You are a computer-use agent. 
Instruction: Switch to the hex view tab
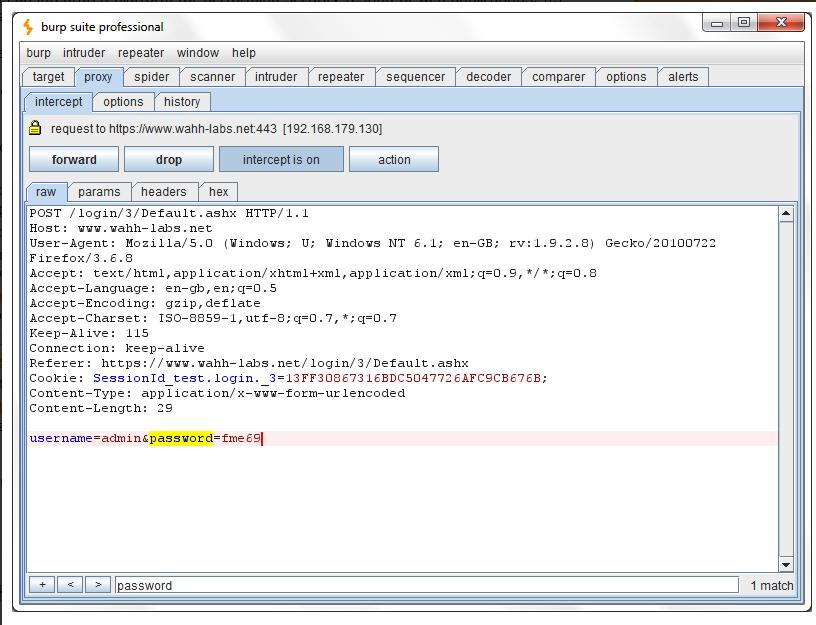219,192
